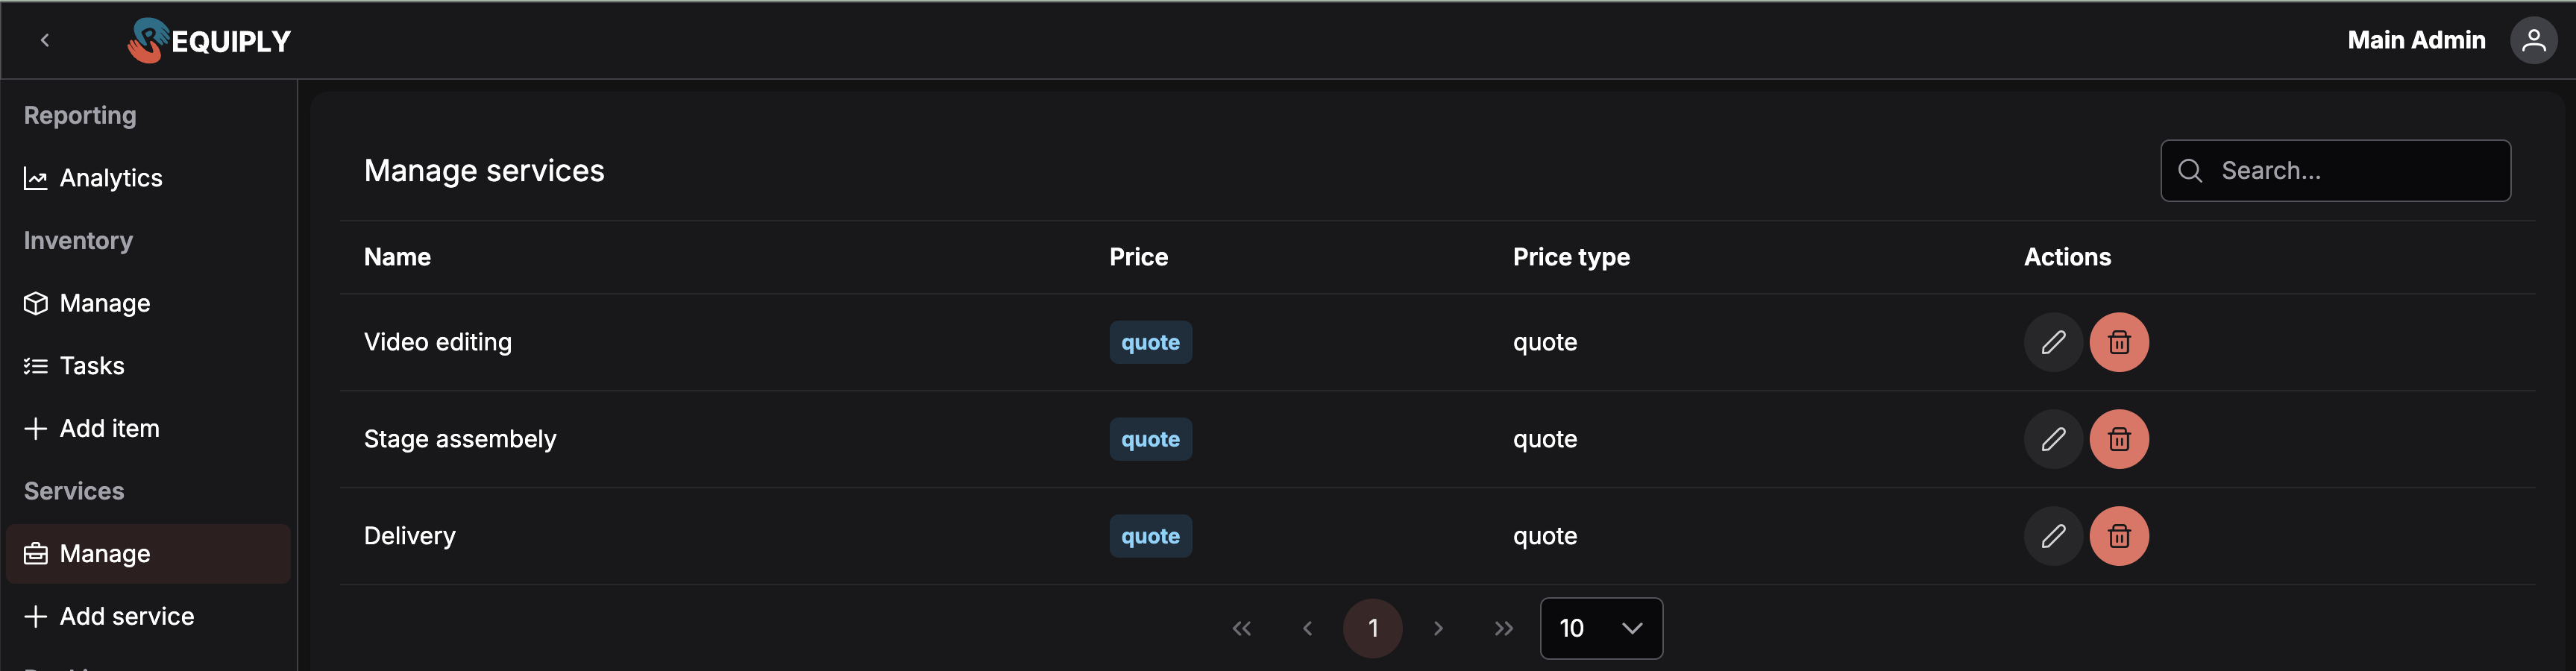Open Tasks in the sidebar
Image resolution: width=2576 pixels, height=671 pixels.
coord(92,366)
